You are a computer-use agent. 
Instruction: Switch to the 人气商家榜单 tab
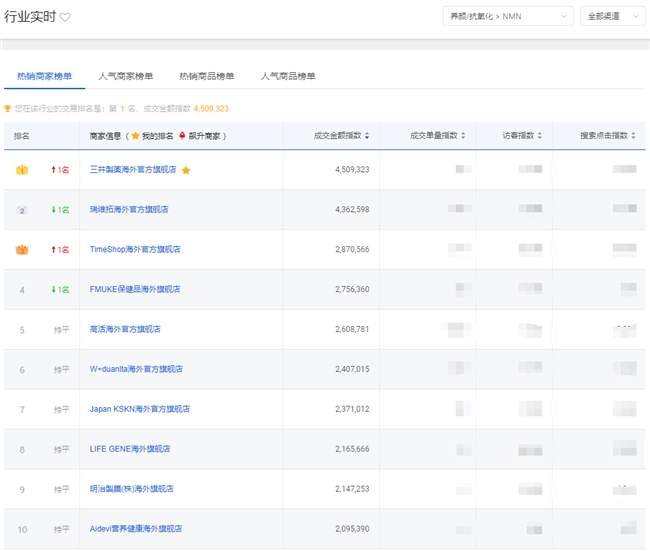tap(126, 76)
